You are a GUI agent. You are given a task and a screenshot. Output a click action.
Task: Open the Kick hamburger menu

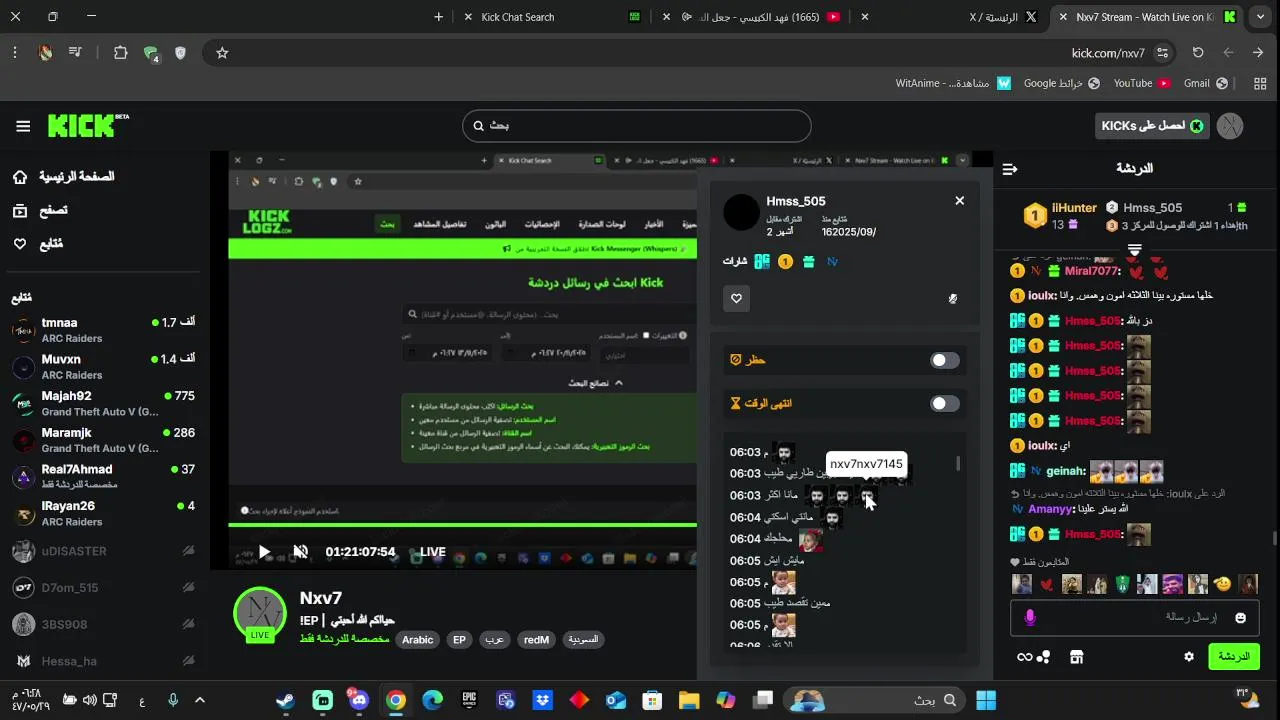click(x=23, y=126)
